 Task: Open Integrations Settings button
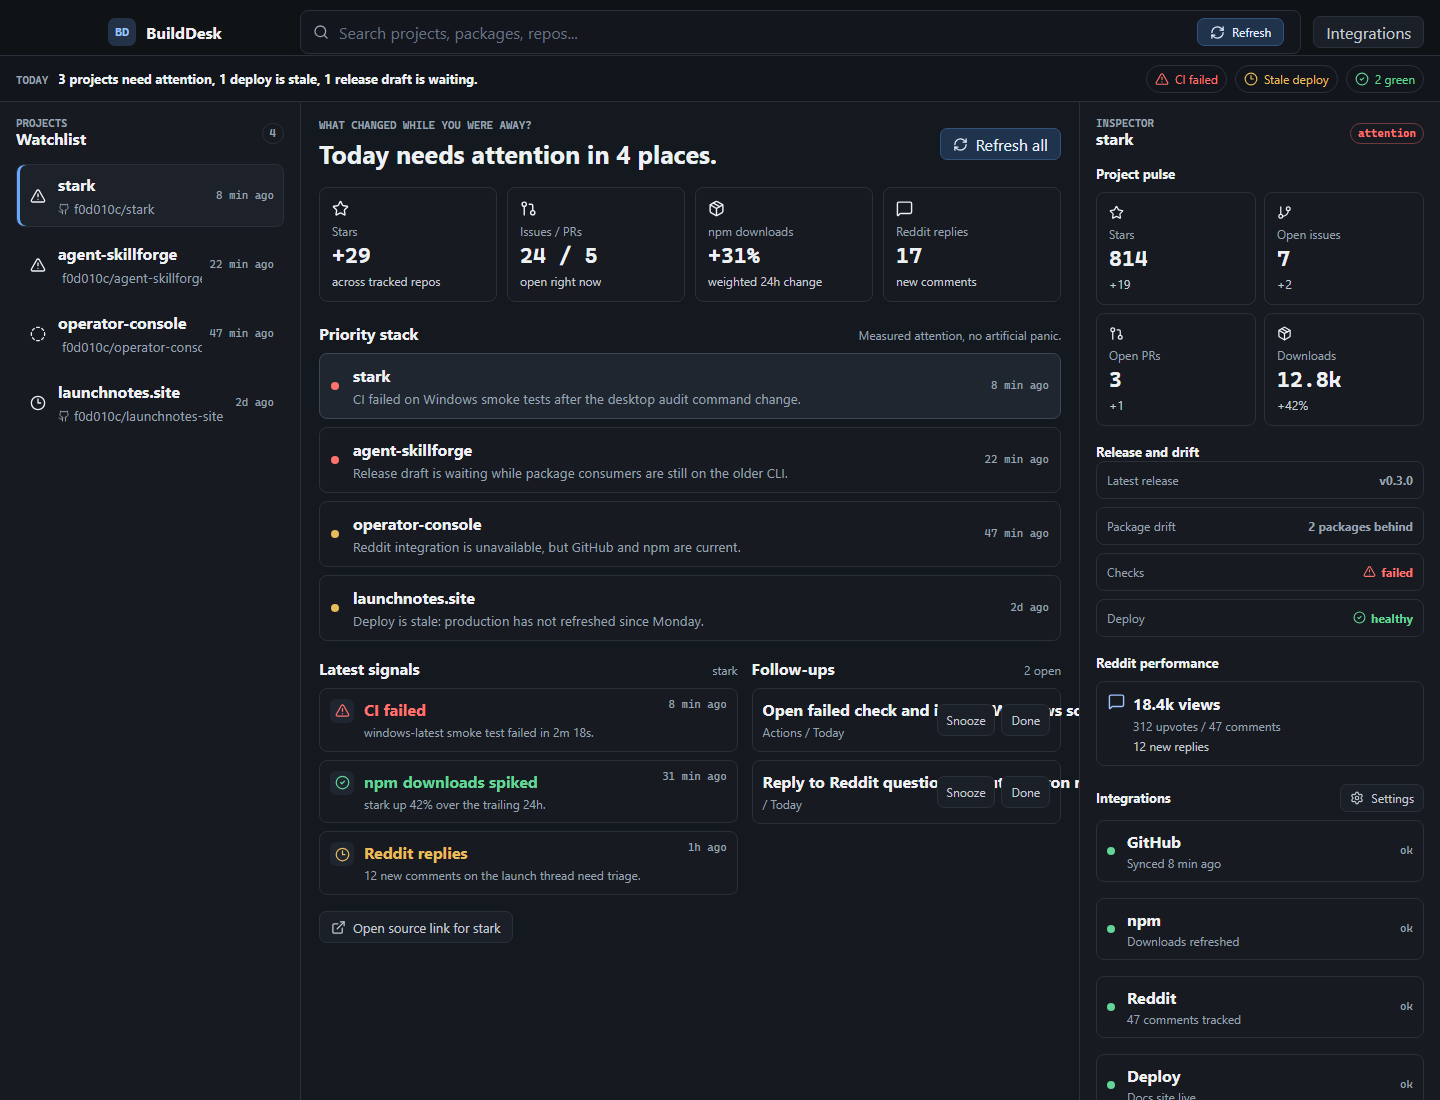[x=1382, y=798]
